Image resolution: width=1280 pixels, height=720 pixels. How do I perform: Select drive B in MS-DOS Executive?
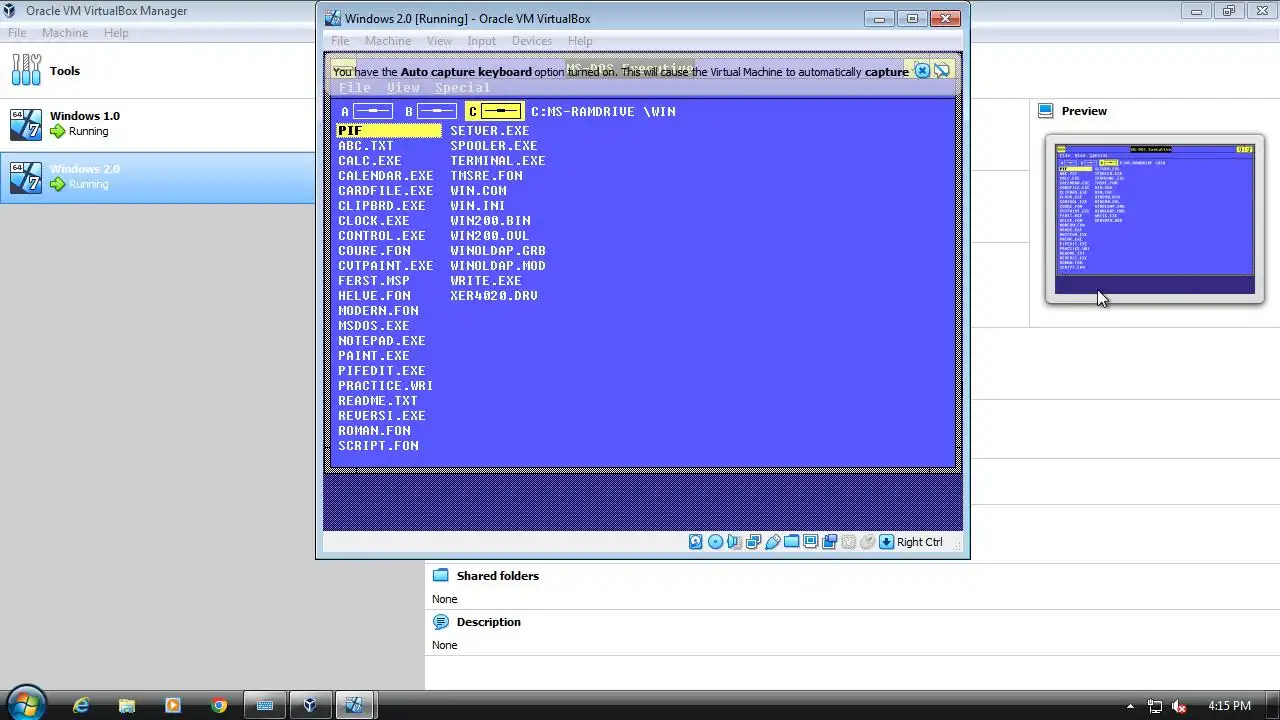pyautogui.click(x=431, y=111)
